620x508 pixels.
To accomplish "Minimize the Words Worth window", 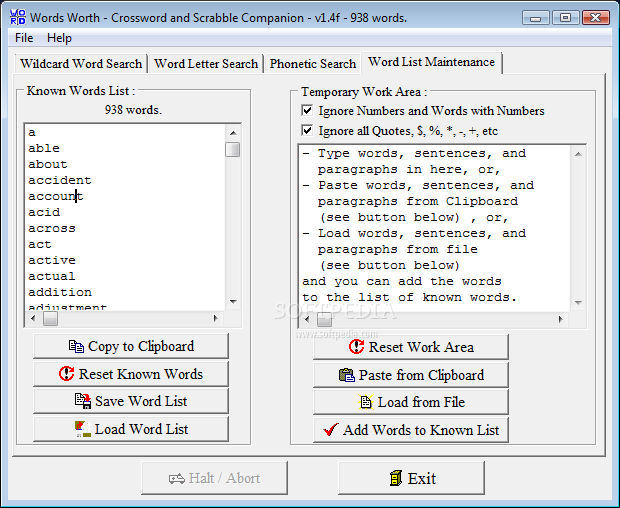I will 535,18.
